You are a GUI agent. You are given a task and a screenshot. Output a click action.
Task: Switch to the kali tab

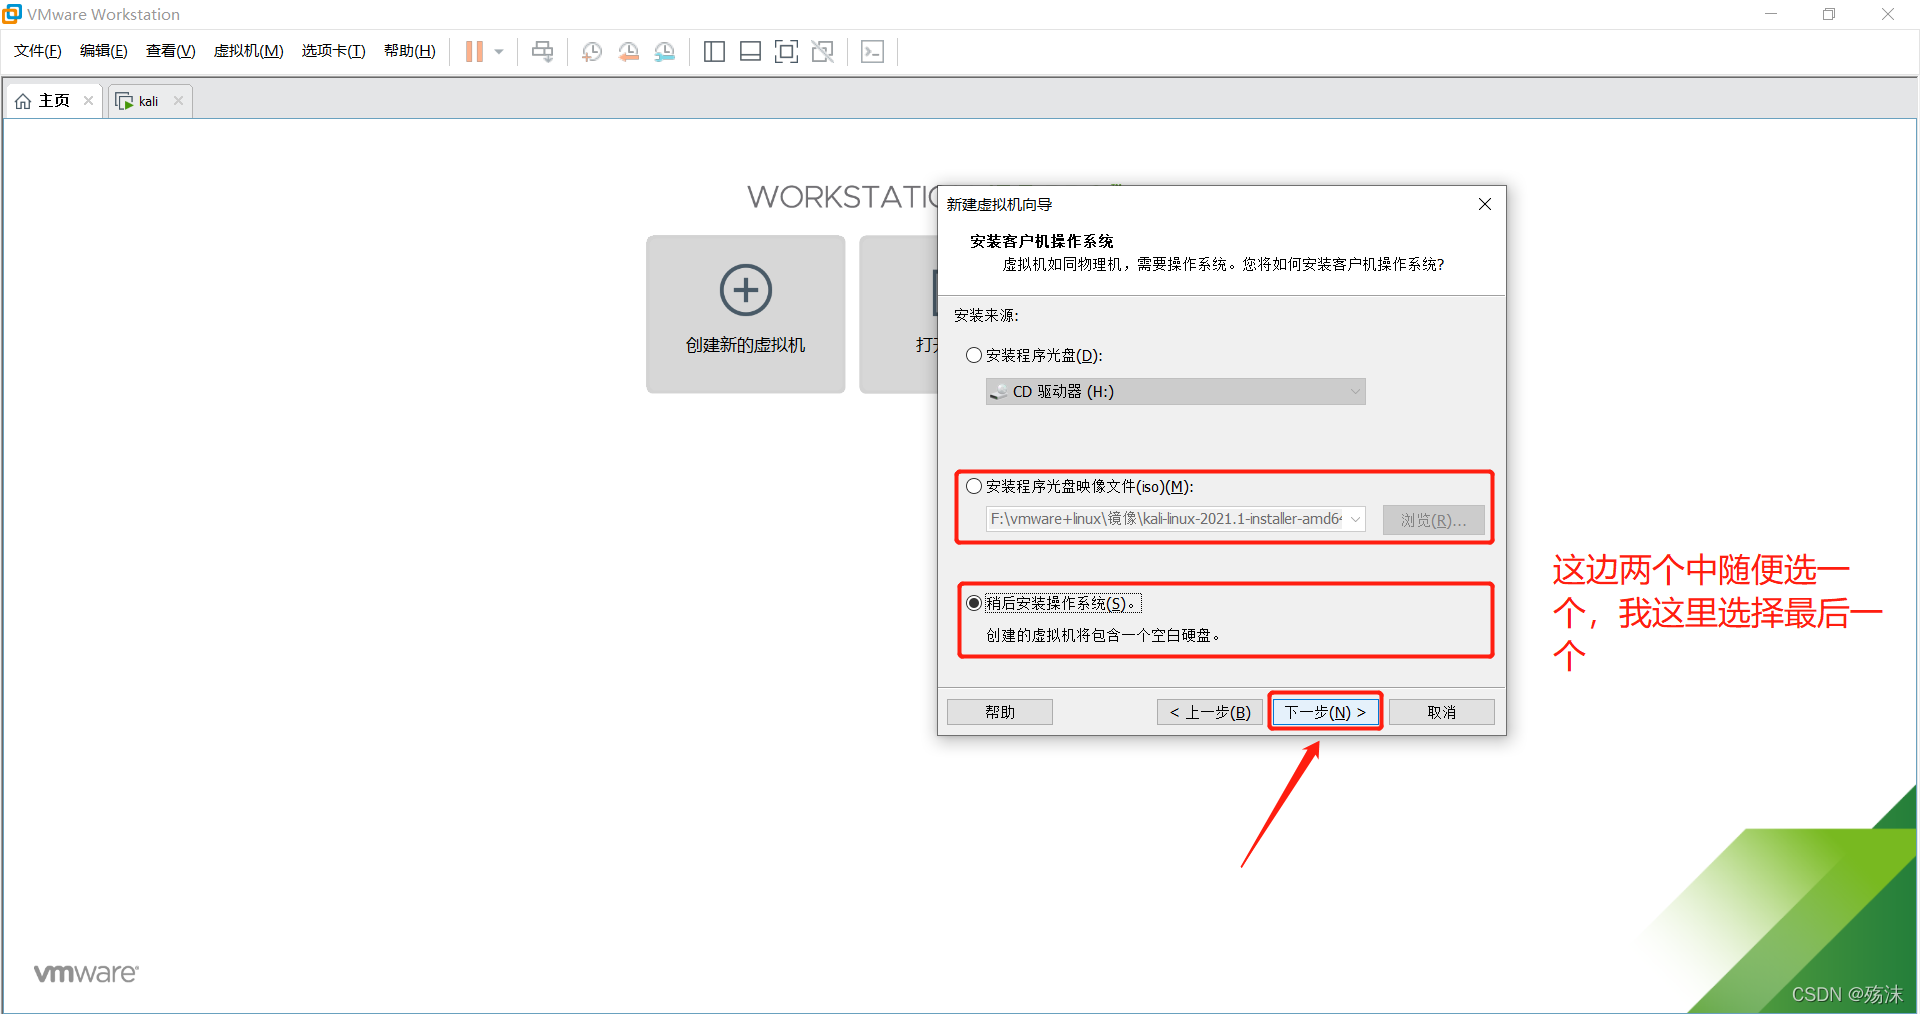[x=147, y=101]
